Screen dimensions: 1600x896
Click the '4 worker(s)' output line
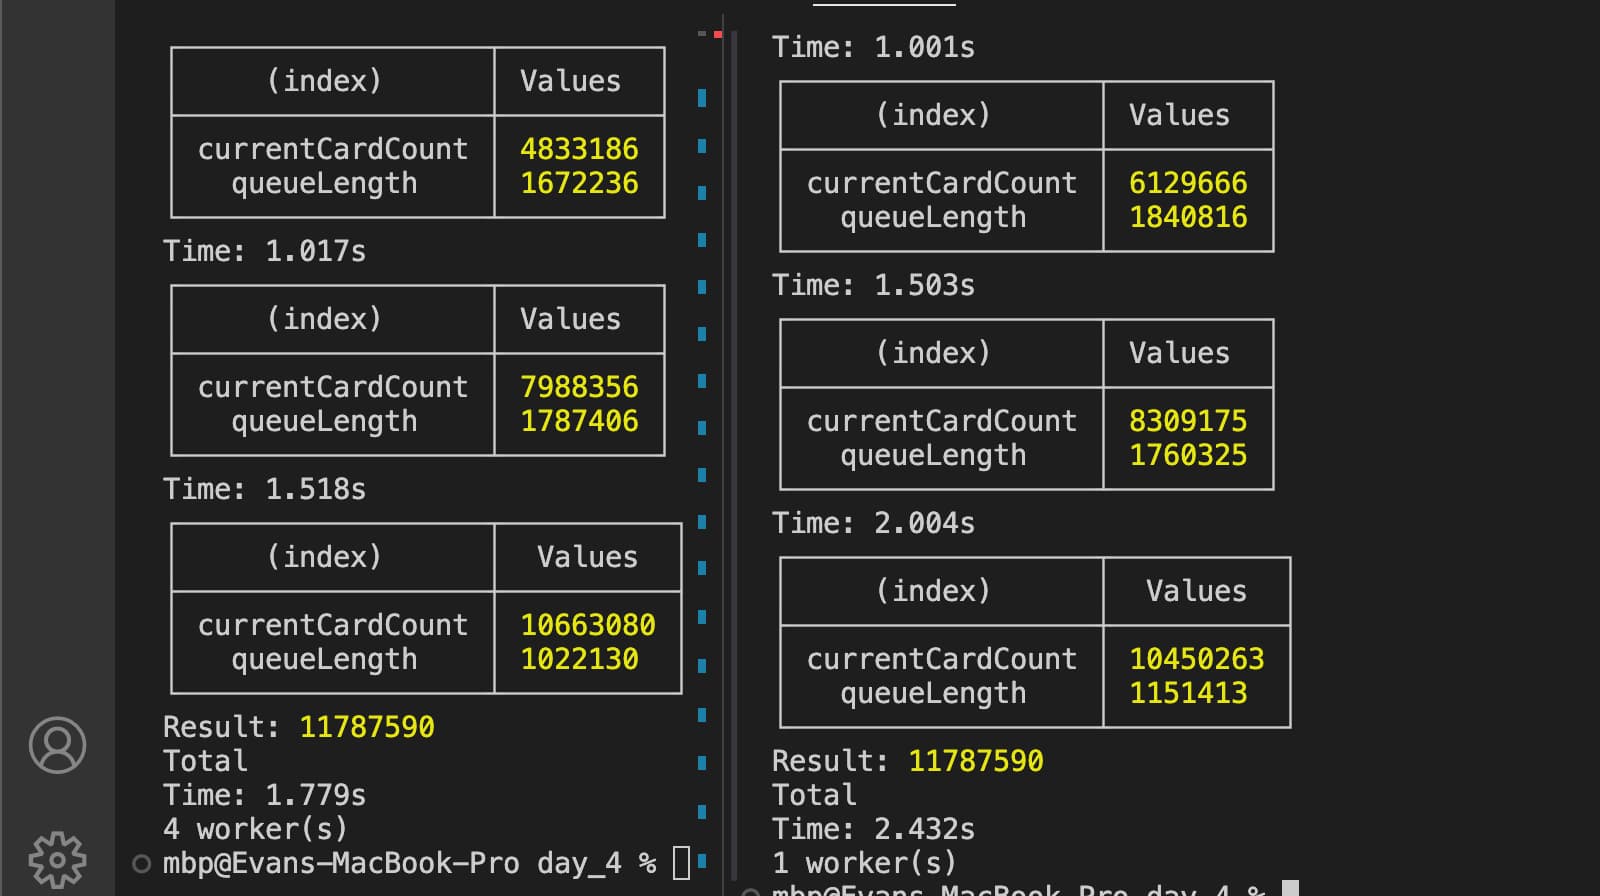[255, 829]
